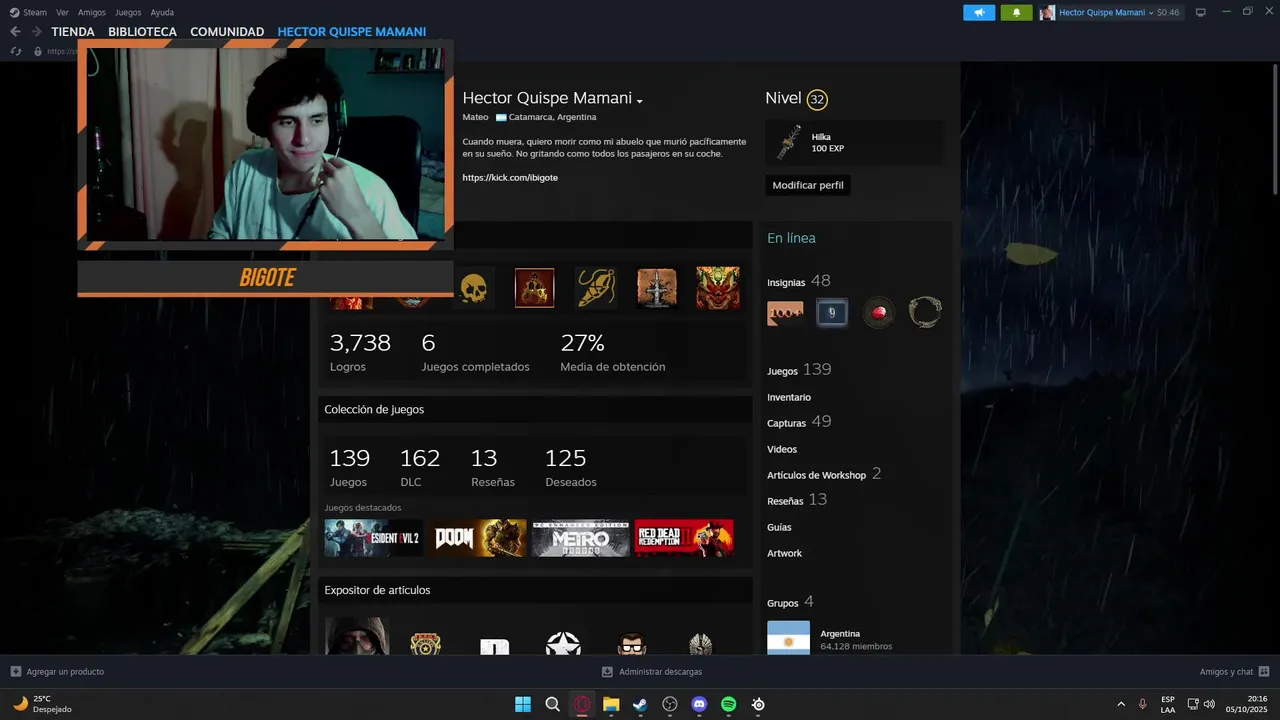Open the ring-shaped Ouroboros badge
This screenshot has height=720, width=1280.
(x=925, y=313)
